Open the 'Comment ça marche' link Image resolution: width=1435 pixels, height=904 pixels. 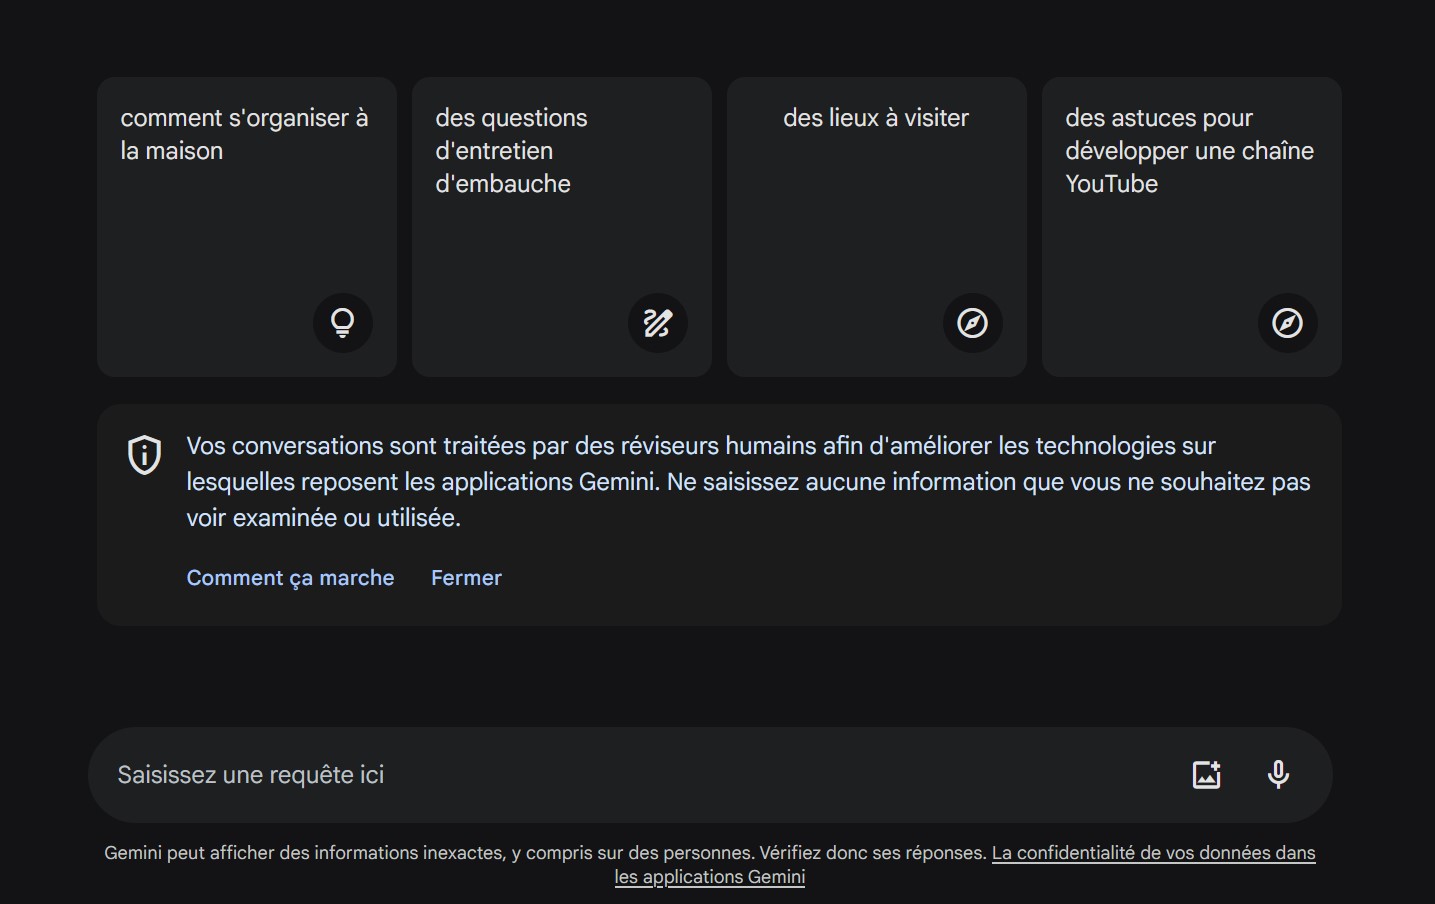click(290, 578)
